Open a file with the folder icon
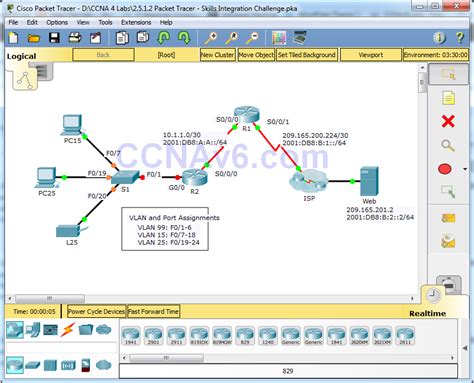The width and height of the screenshot is (474, 383). click(34, 38)
